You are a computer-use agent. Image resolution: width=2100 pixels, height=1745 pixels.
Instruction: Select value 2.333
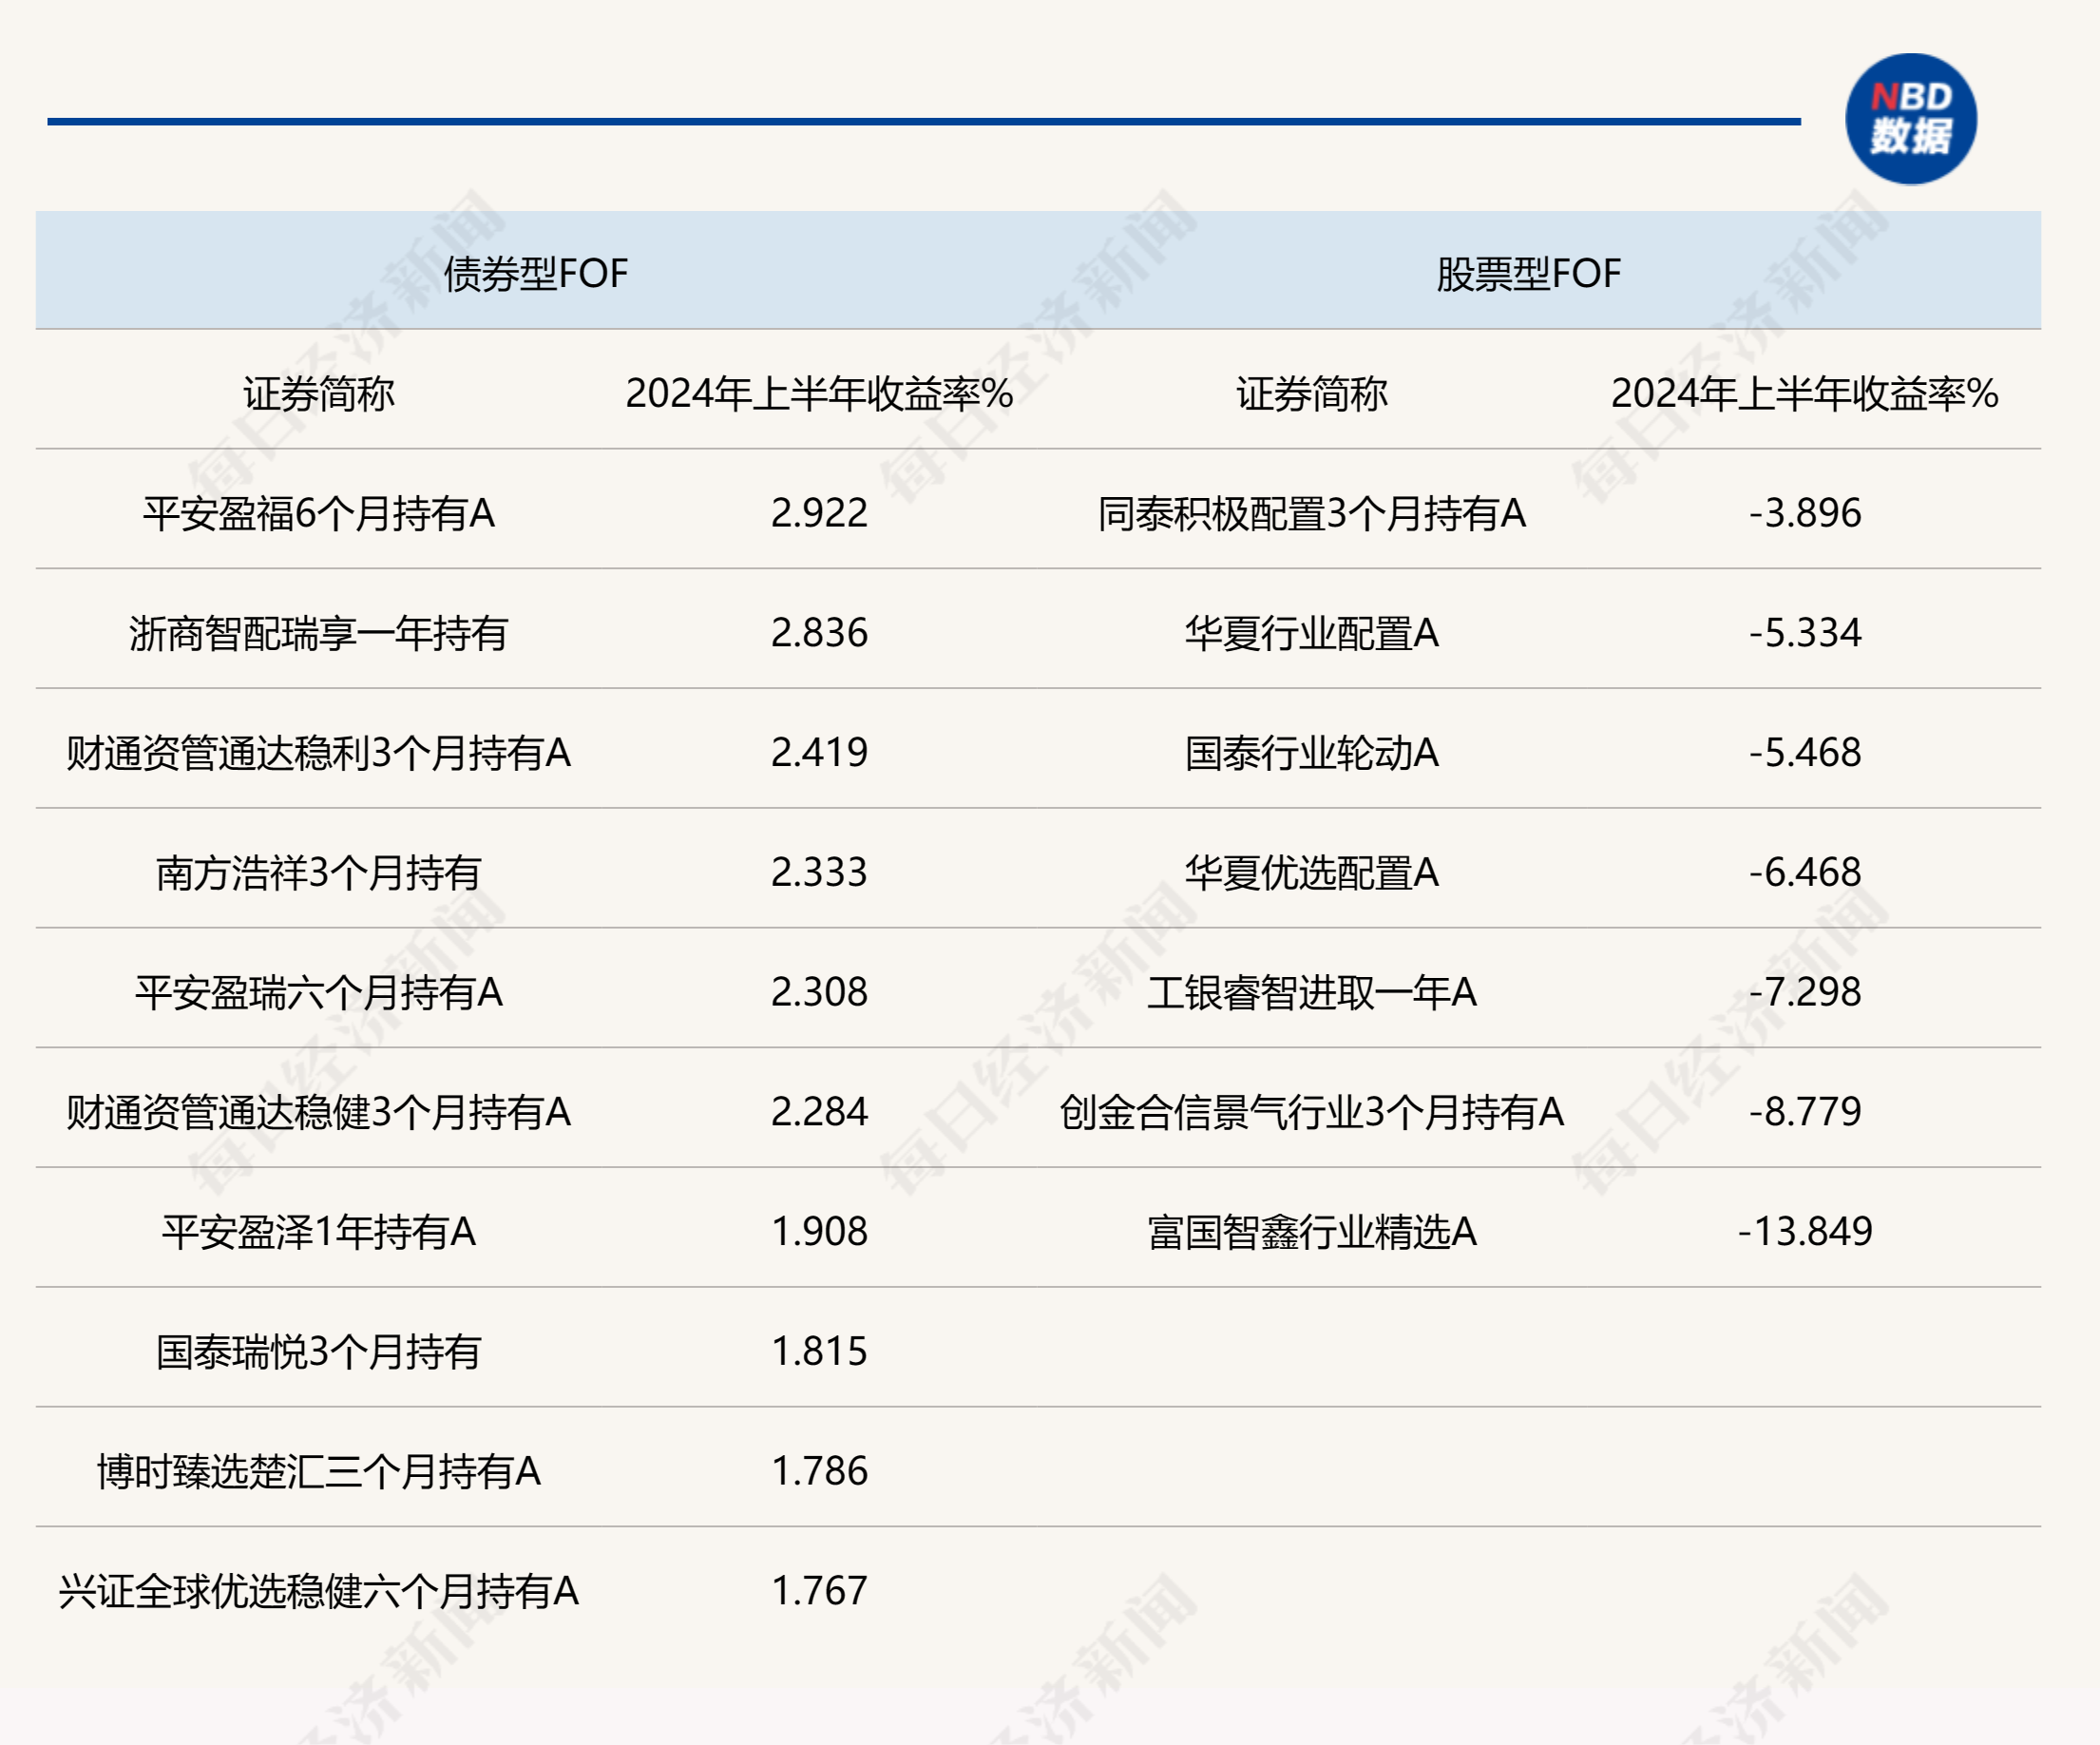pos(819,872)
